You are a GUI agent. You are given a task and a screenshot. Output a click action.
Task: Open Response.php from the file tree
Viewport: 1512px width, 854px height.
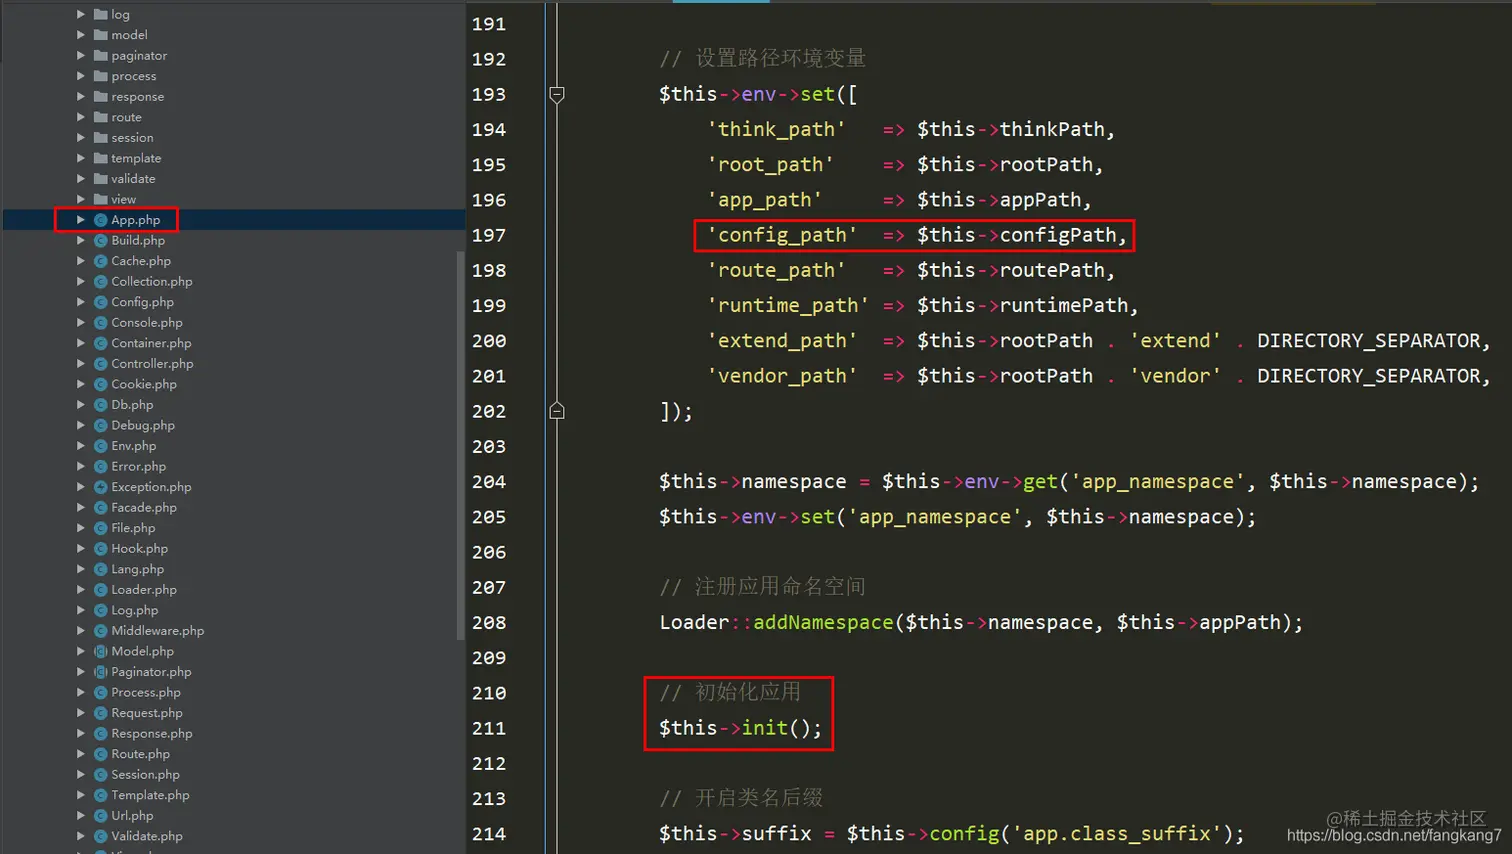click(152, 733)
